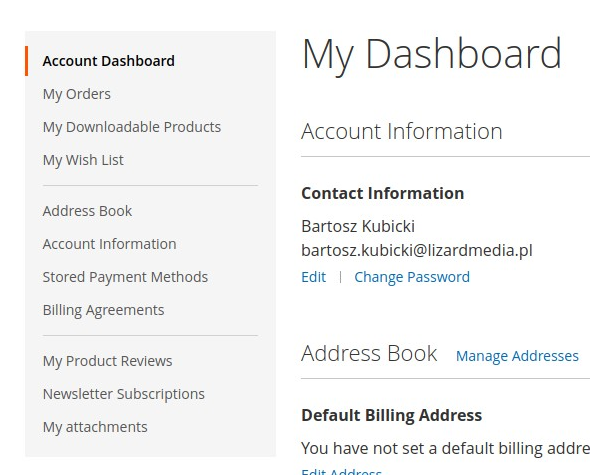
Task: Select the Default Billing Address heading
Action: click(392, 416)
